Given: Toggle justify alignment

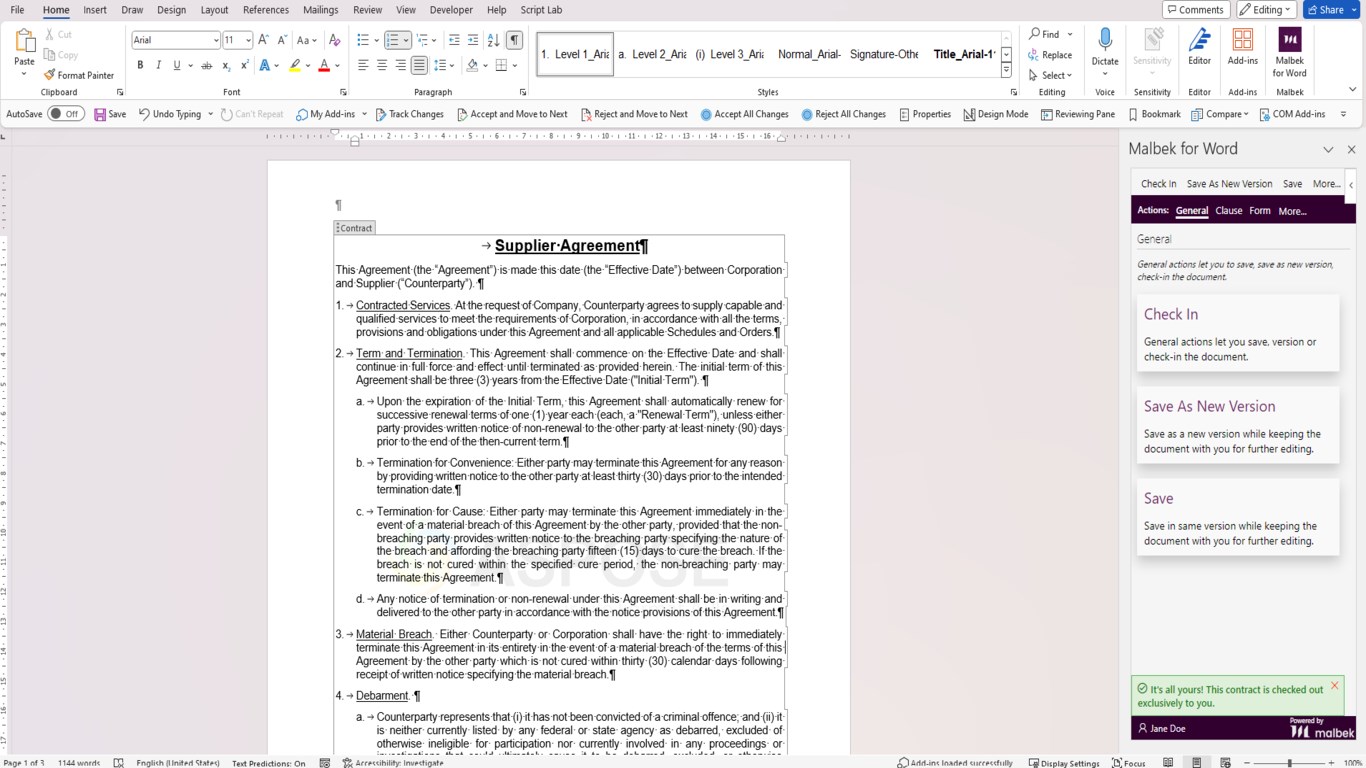Looking at the screenshot, I should (x=419, y=65).
